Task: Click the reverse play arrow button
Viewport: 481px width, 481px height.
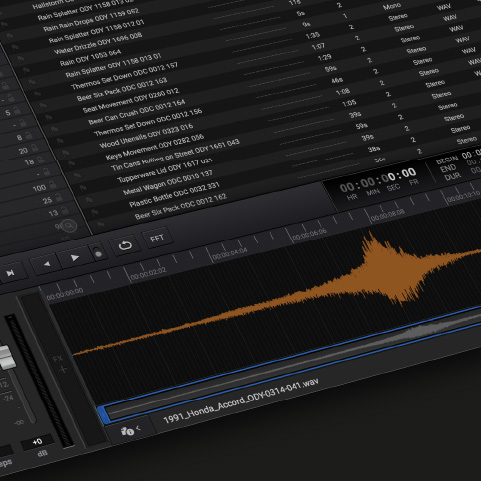Action: pyautogui.click(x=47, y=264)
